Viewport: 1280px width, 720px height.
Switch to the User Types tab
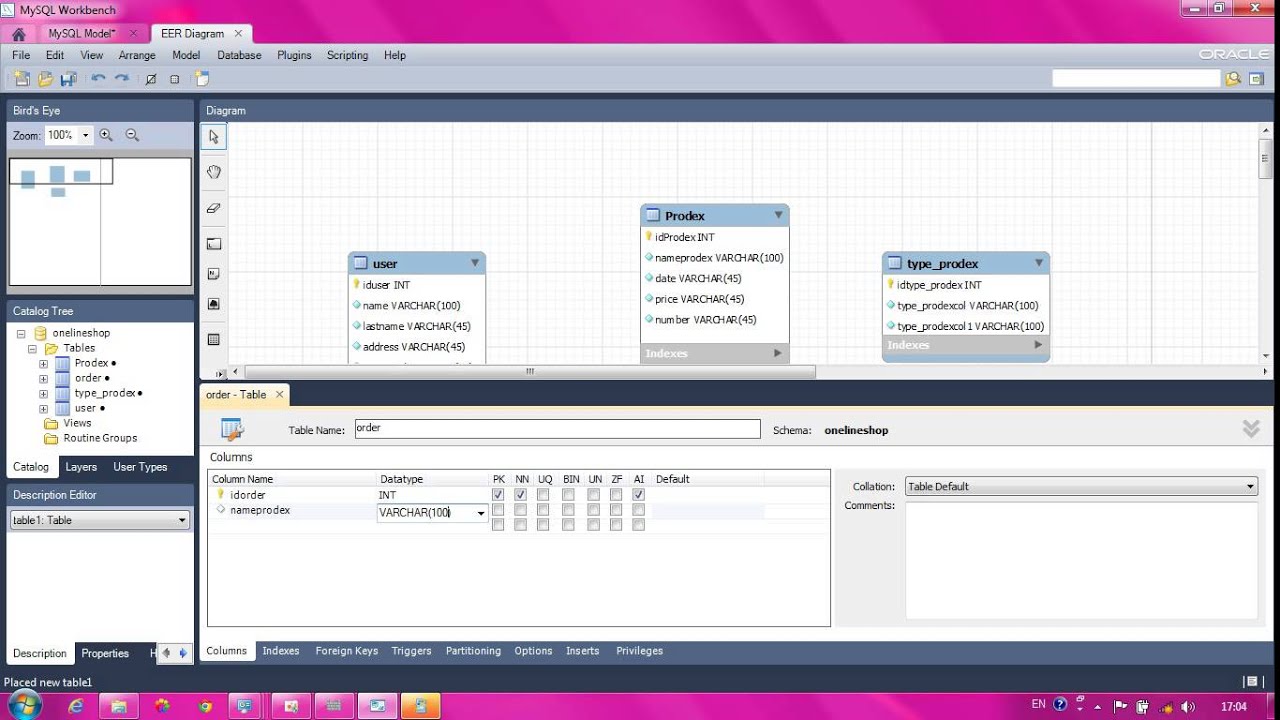click(x=140, y=467)
